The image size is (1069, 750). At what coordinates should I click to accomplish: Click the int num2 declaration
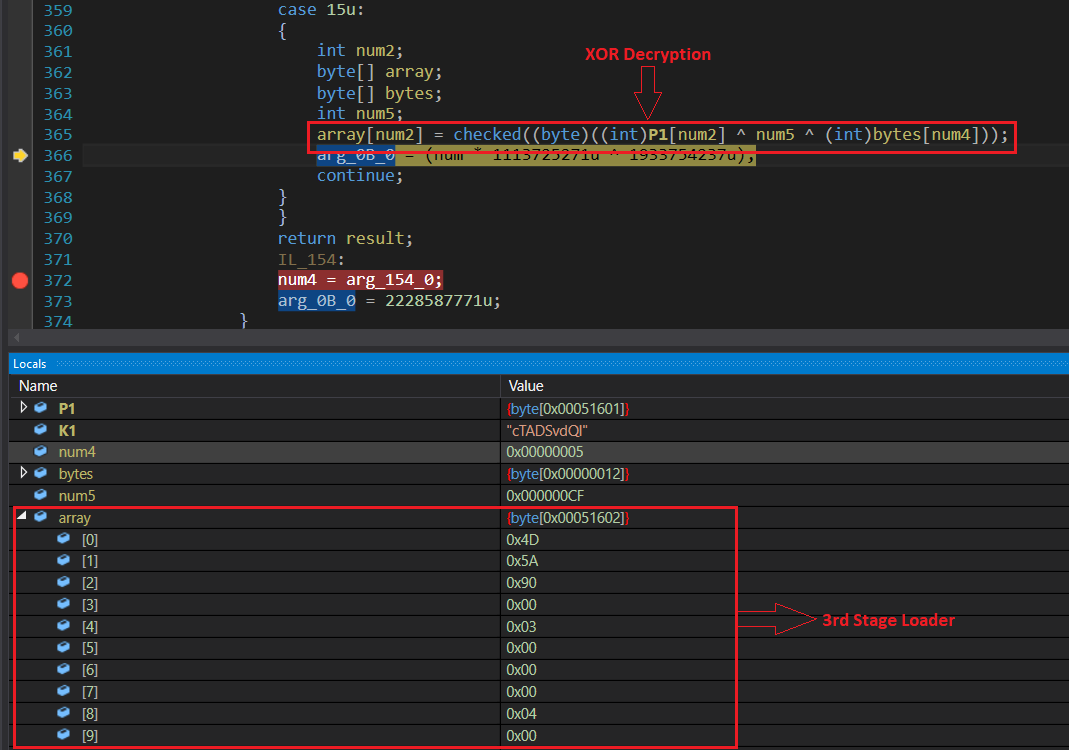pos(360,50)
